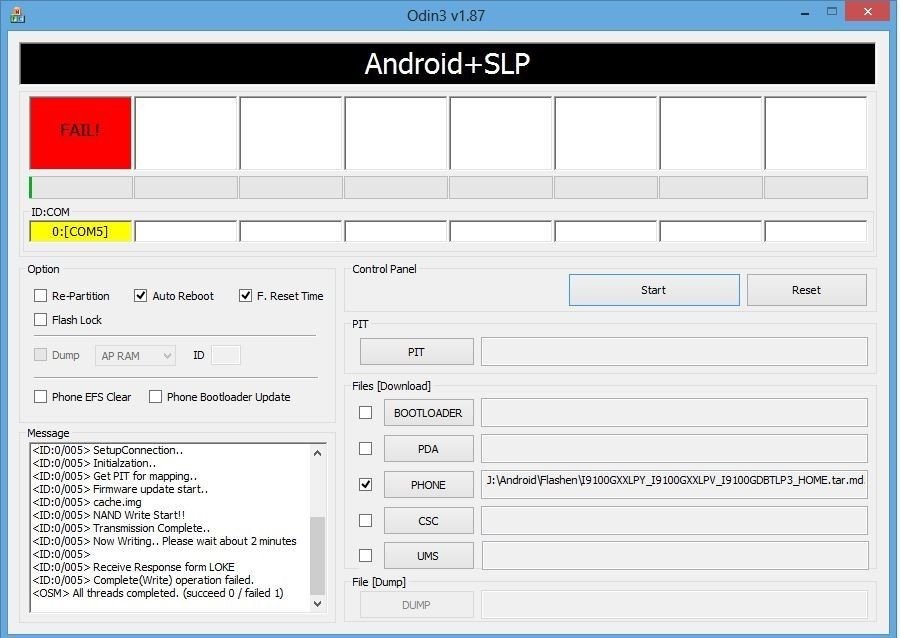Viewport: 901px width, 638px height.
Task: Click the PHONE file path field
Action: point(674,485)
